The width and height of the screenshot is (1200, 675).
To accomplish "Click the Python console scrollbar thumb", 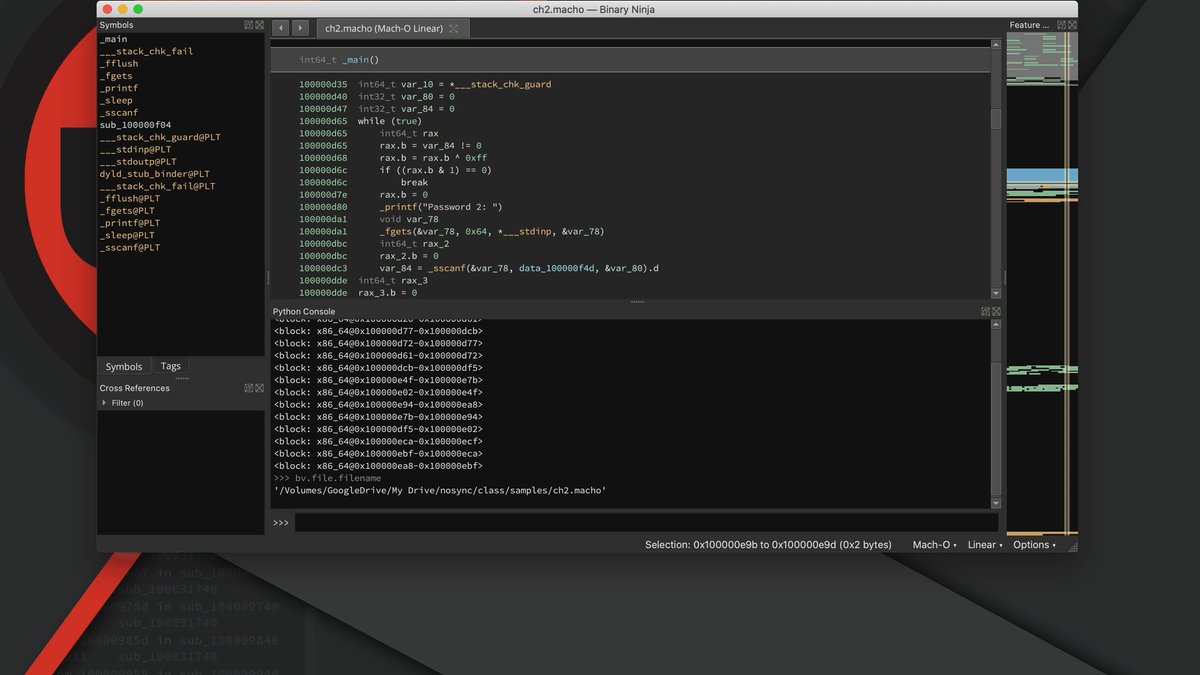I will coord(996,427).
